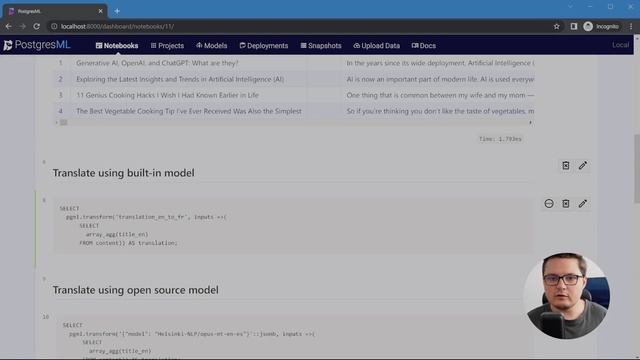
Task: Edit the 'Translate using built-in model' heading cell
Action: pos(582,165)
